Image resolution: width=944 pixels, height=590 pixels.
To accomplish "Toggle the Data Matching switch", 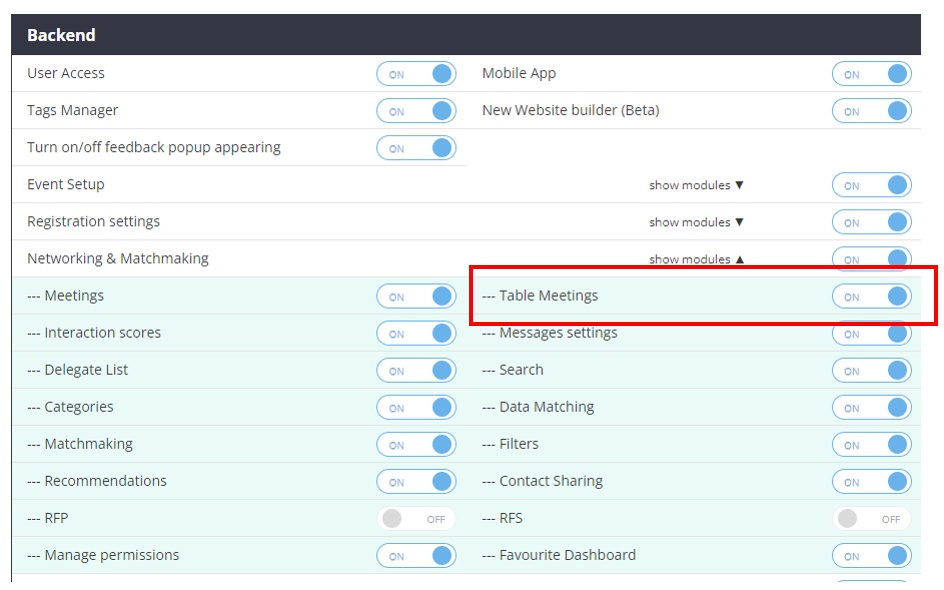I will 871,407.
